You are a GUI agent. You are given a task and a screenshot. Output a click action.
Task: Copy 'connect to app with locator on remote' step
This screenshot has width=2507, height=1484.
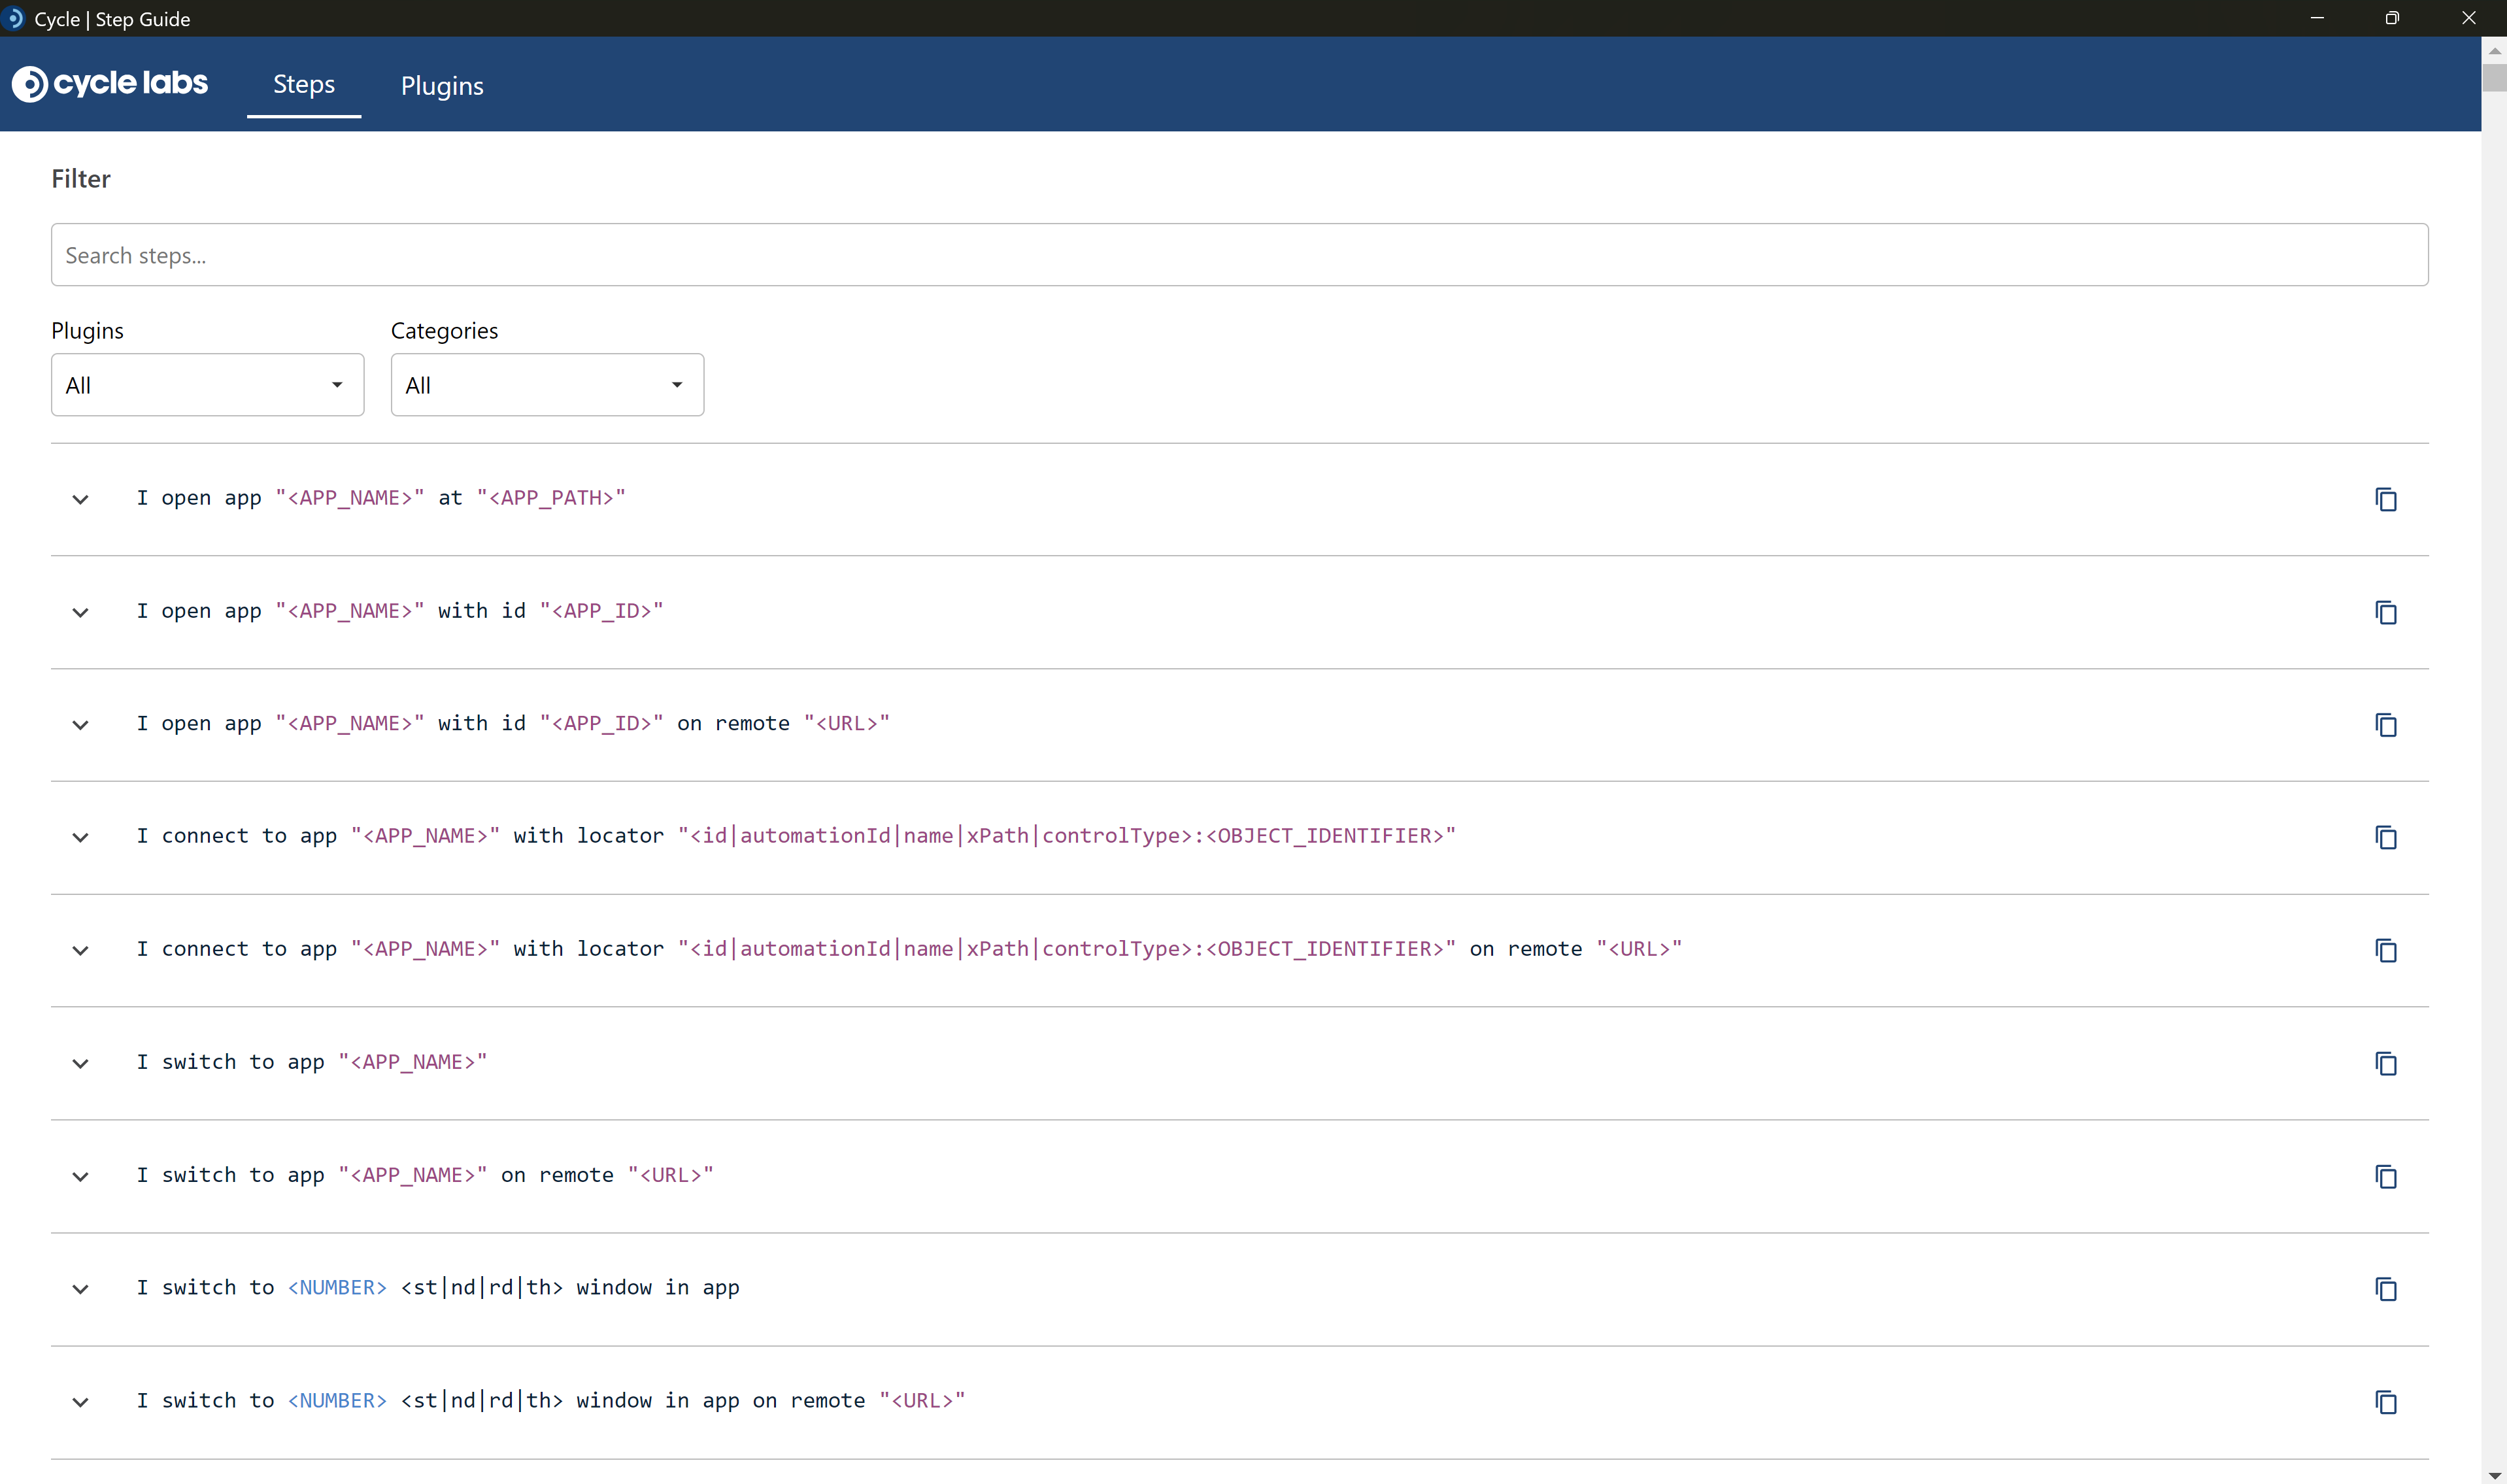tap(2385, 950)
